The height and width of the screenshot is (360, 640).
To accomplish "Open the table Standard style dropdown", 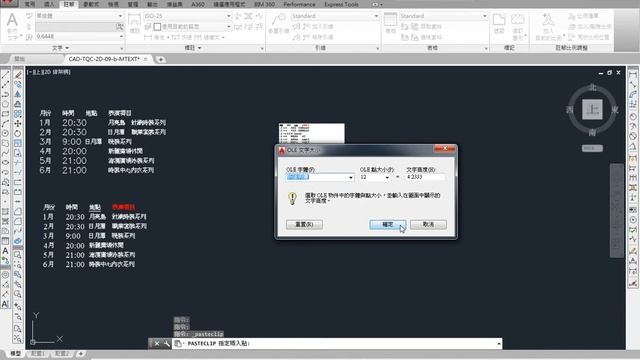I will tap(484, 16).
